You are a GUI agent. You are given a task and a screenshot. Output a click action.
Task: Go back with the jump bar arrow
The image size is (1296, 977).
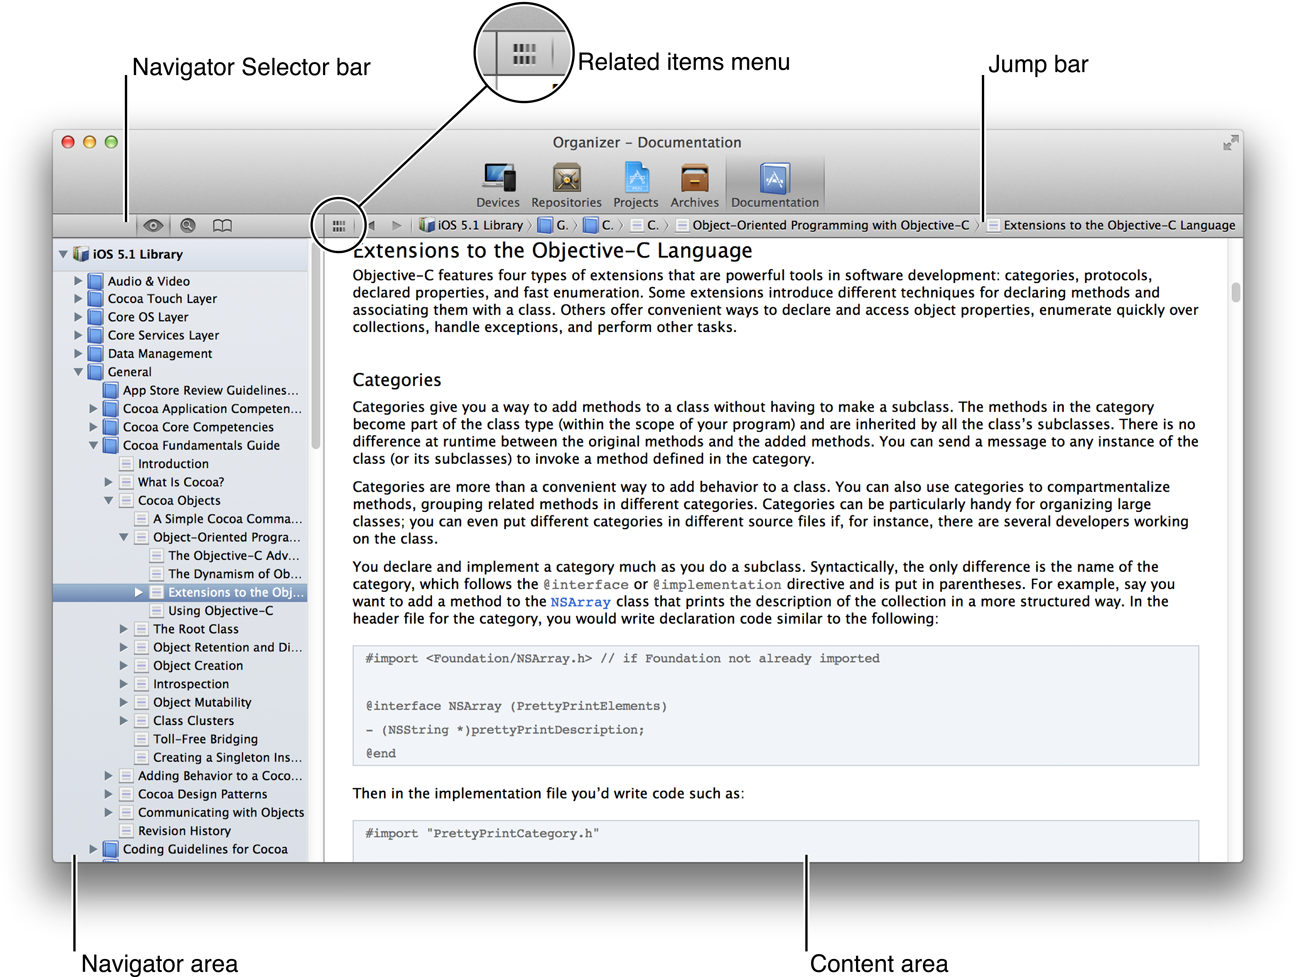point(373,226)
